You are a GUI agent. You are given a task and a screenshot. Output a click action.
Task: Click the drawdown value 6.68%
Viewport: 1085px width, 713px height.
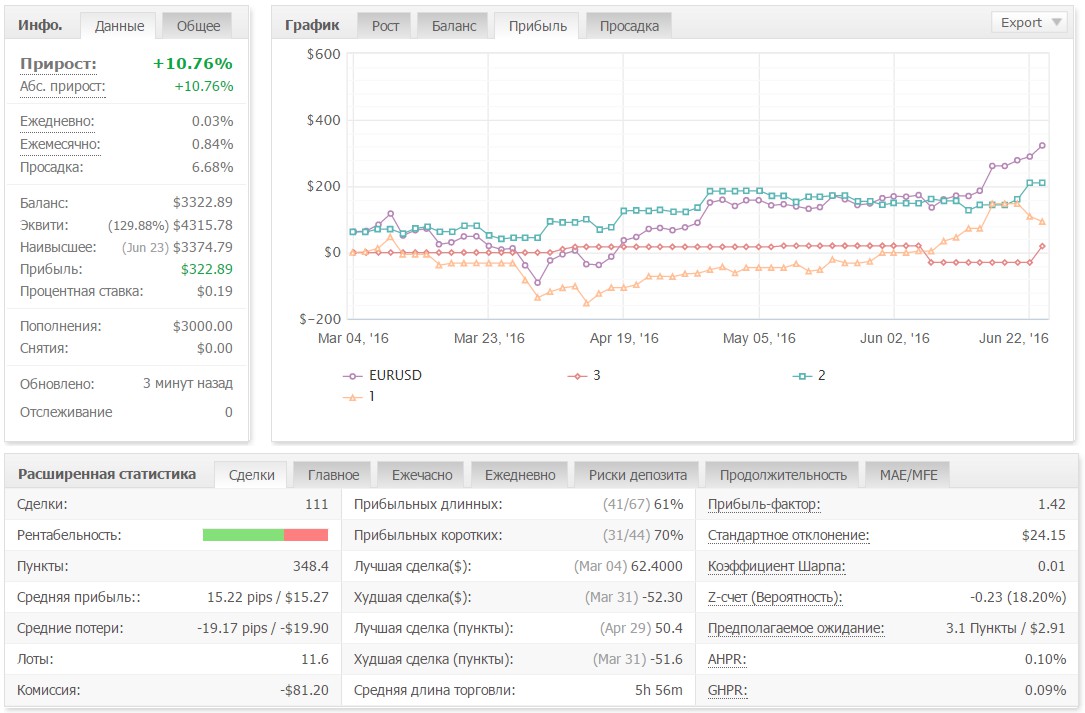coord(212,167)
